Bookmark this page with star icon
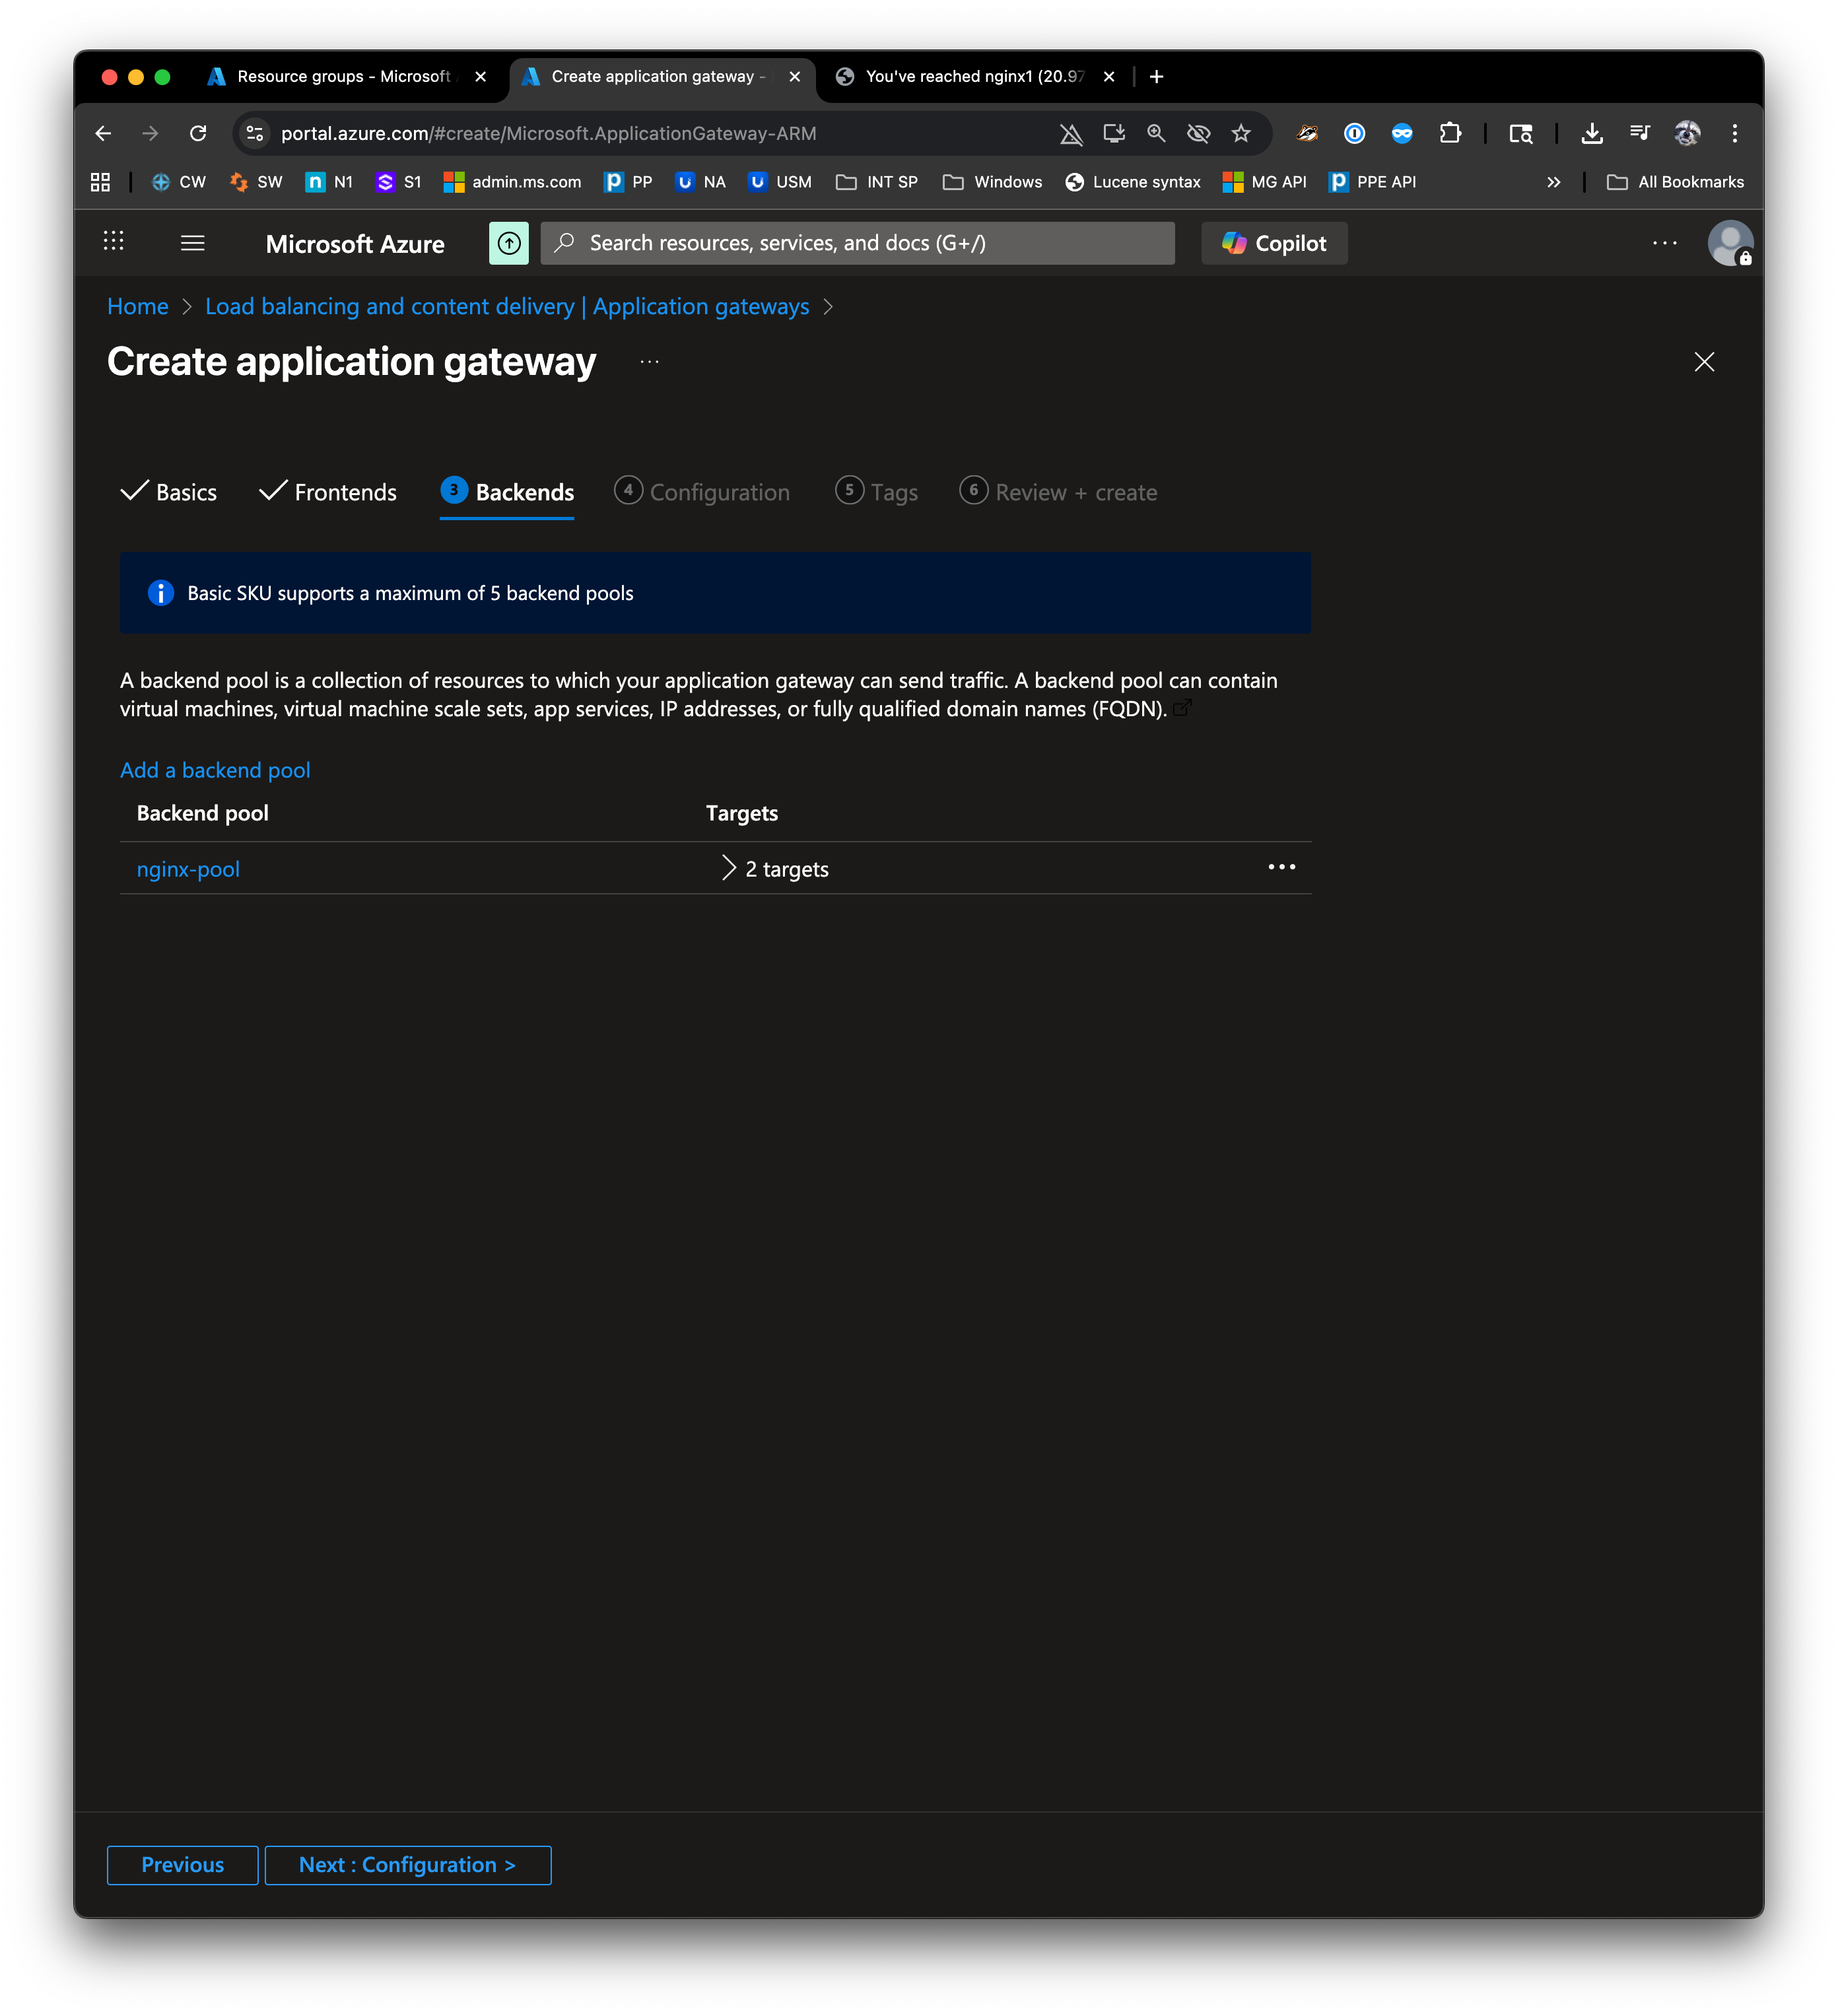The width and height of the screenshot is (1838, 2016). (1241, 133)
